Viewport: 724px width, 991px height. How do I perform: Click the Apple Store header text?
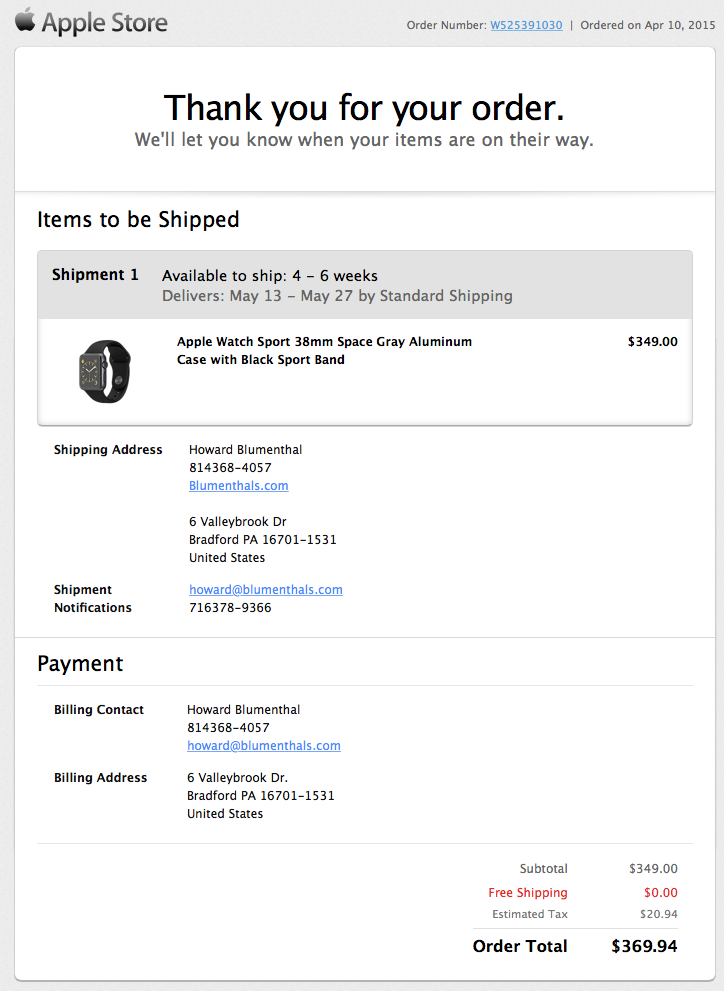point(104,23)
